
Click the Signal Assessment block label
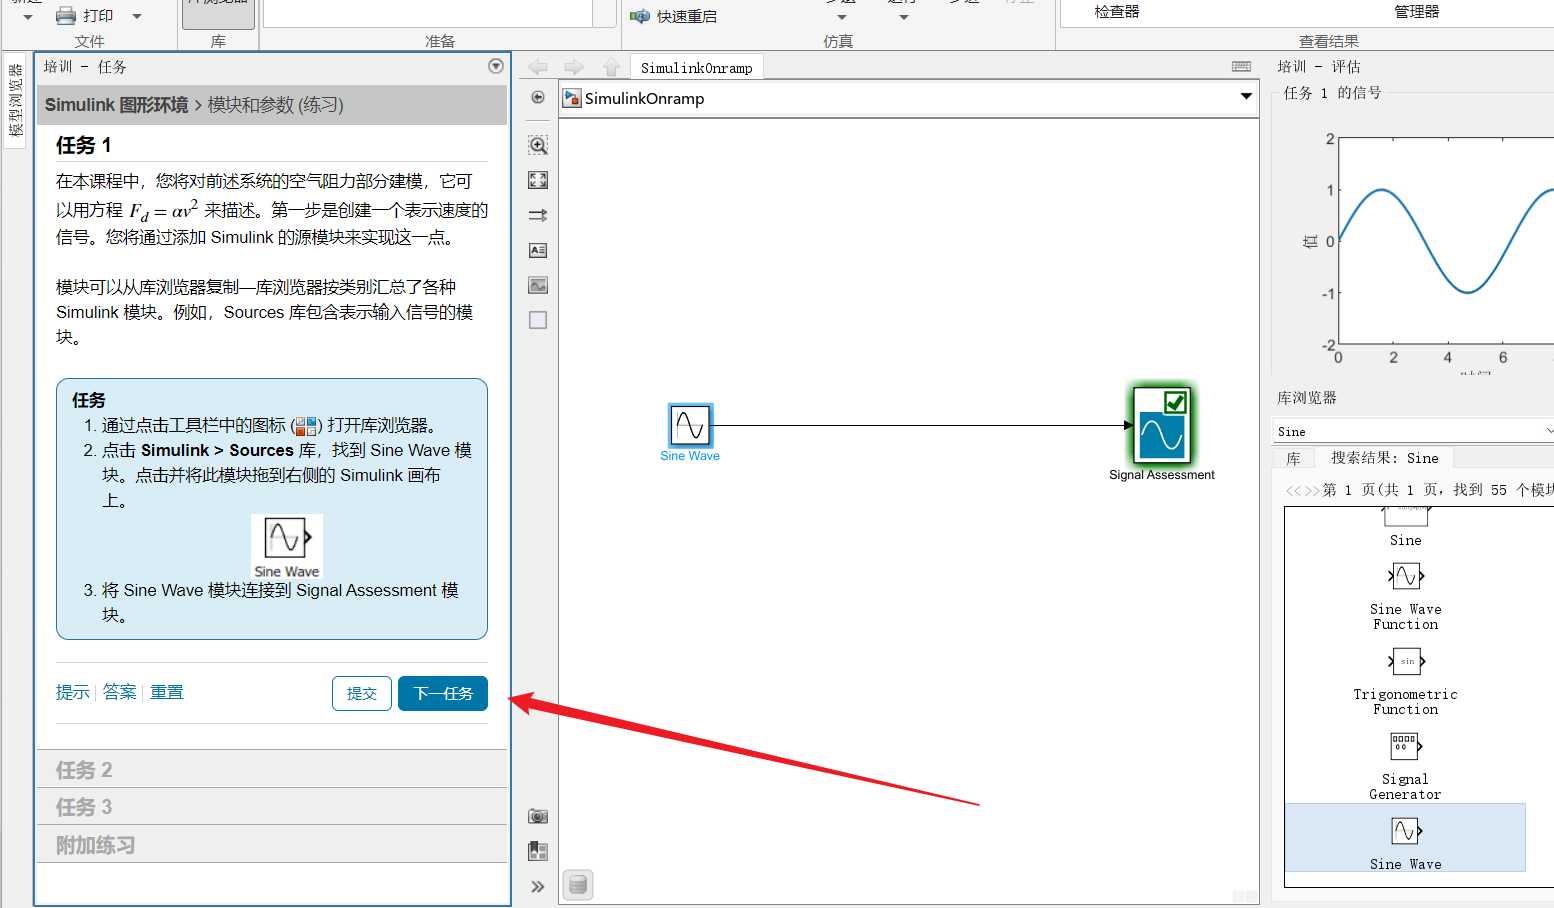click(1162, 475)
